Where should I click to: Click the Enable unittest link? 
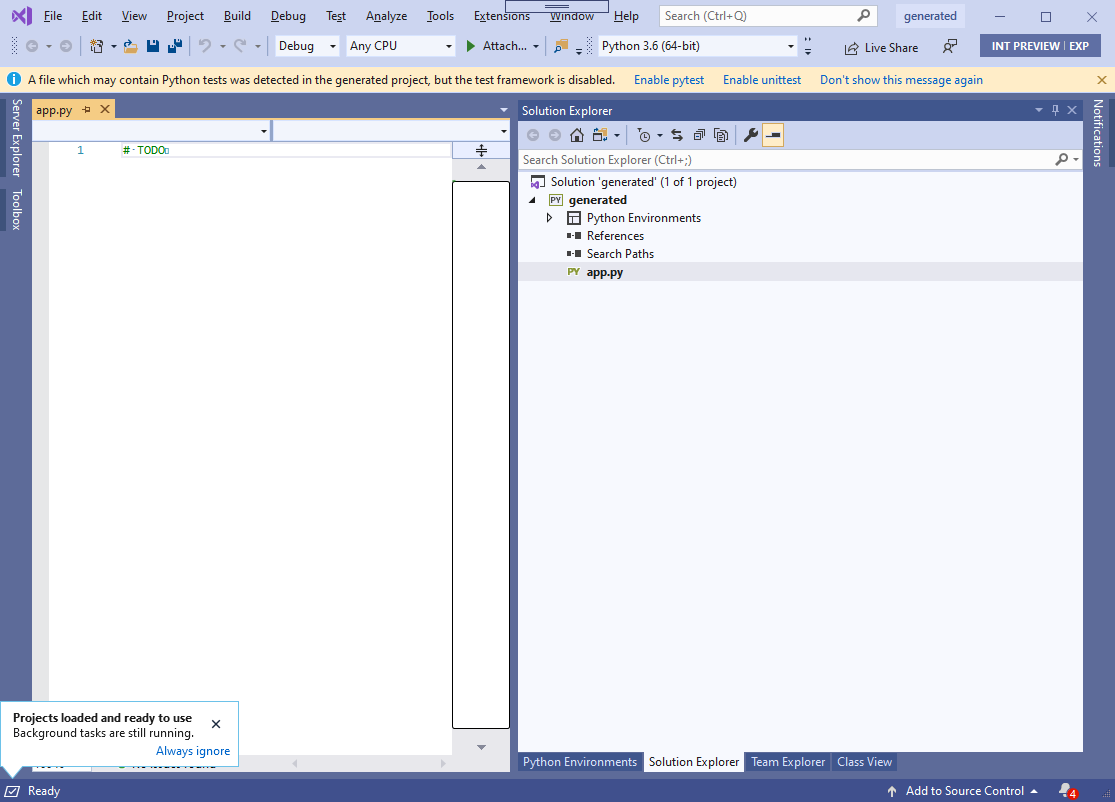coord(762,80)
